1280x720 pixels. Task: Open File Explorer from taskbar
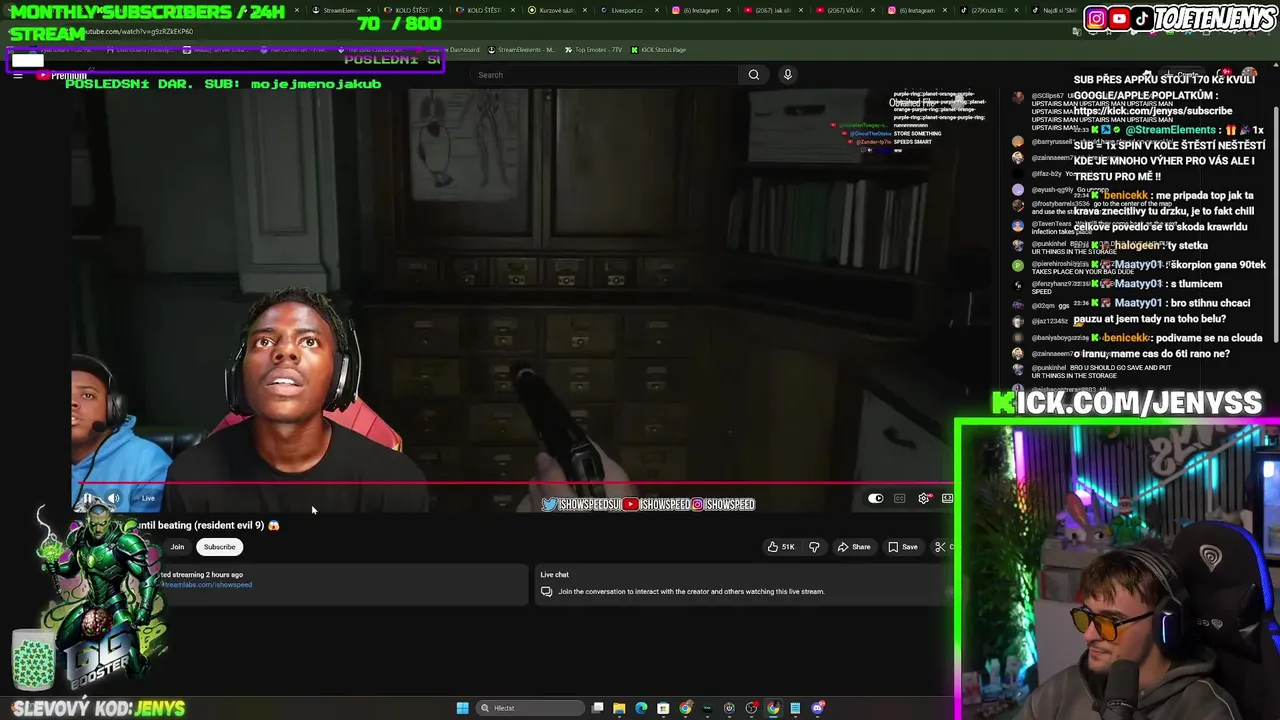tap(619, 708)
